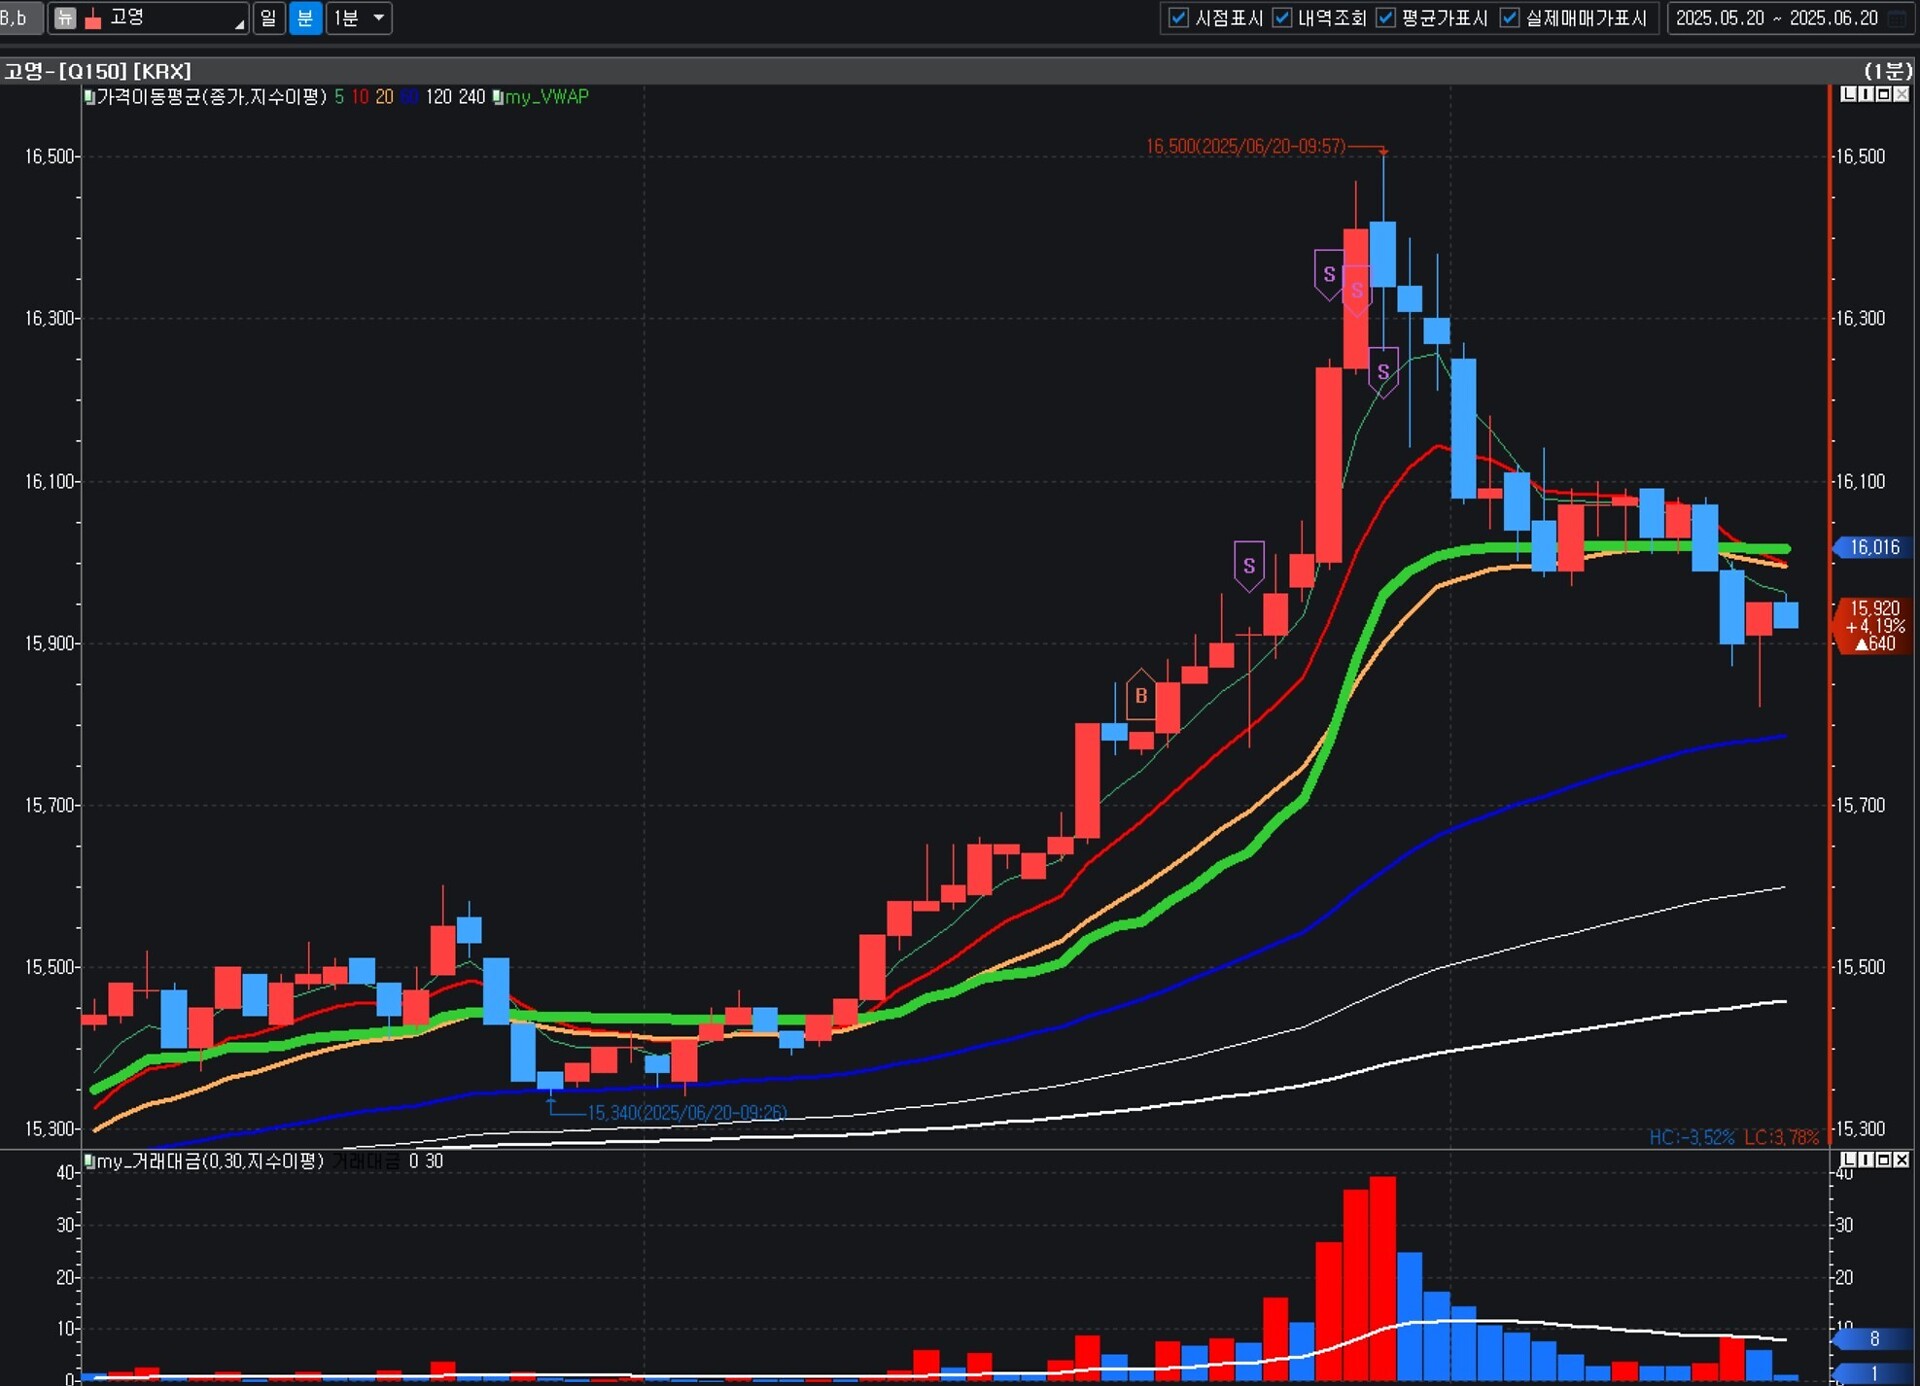This screenshot has width=1920, height=1386.
Task: Click the I icon in price chart panel corner
Action: click(x=1866, y=94)
